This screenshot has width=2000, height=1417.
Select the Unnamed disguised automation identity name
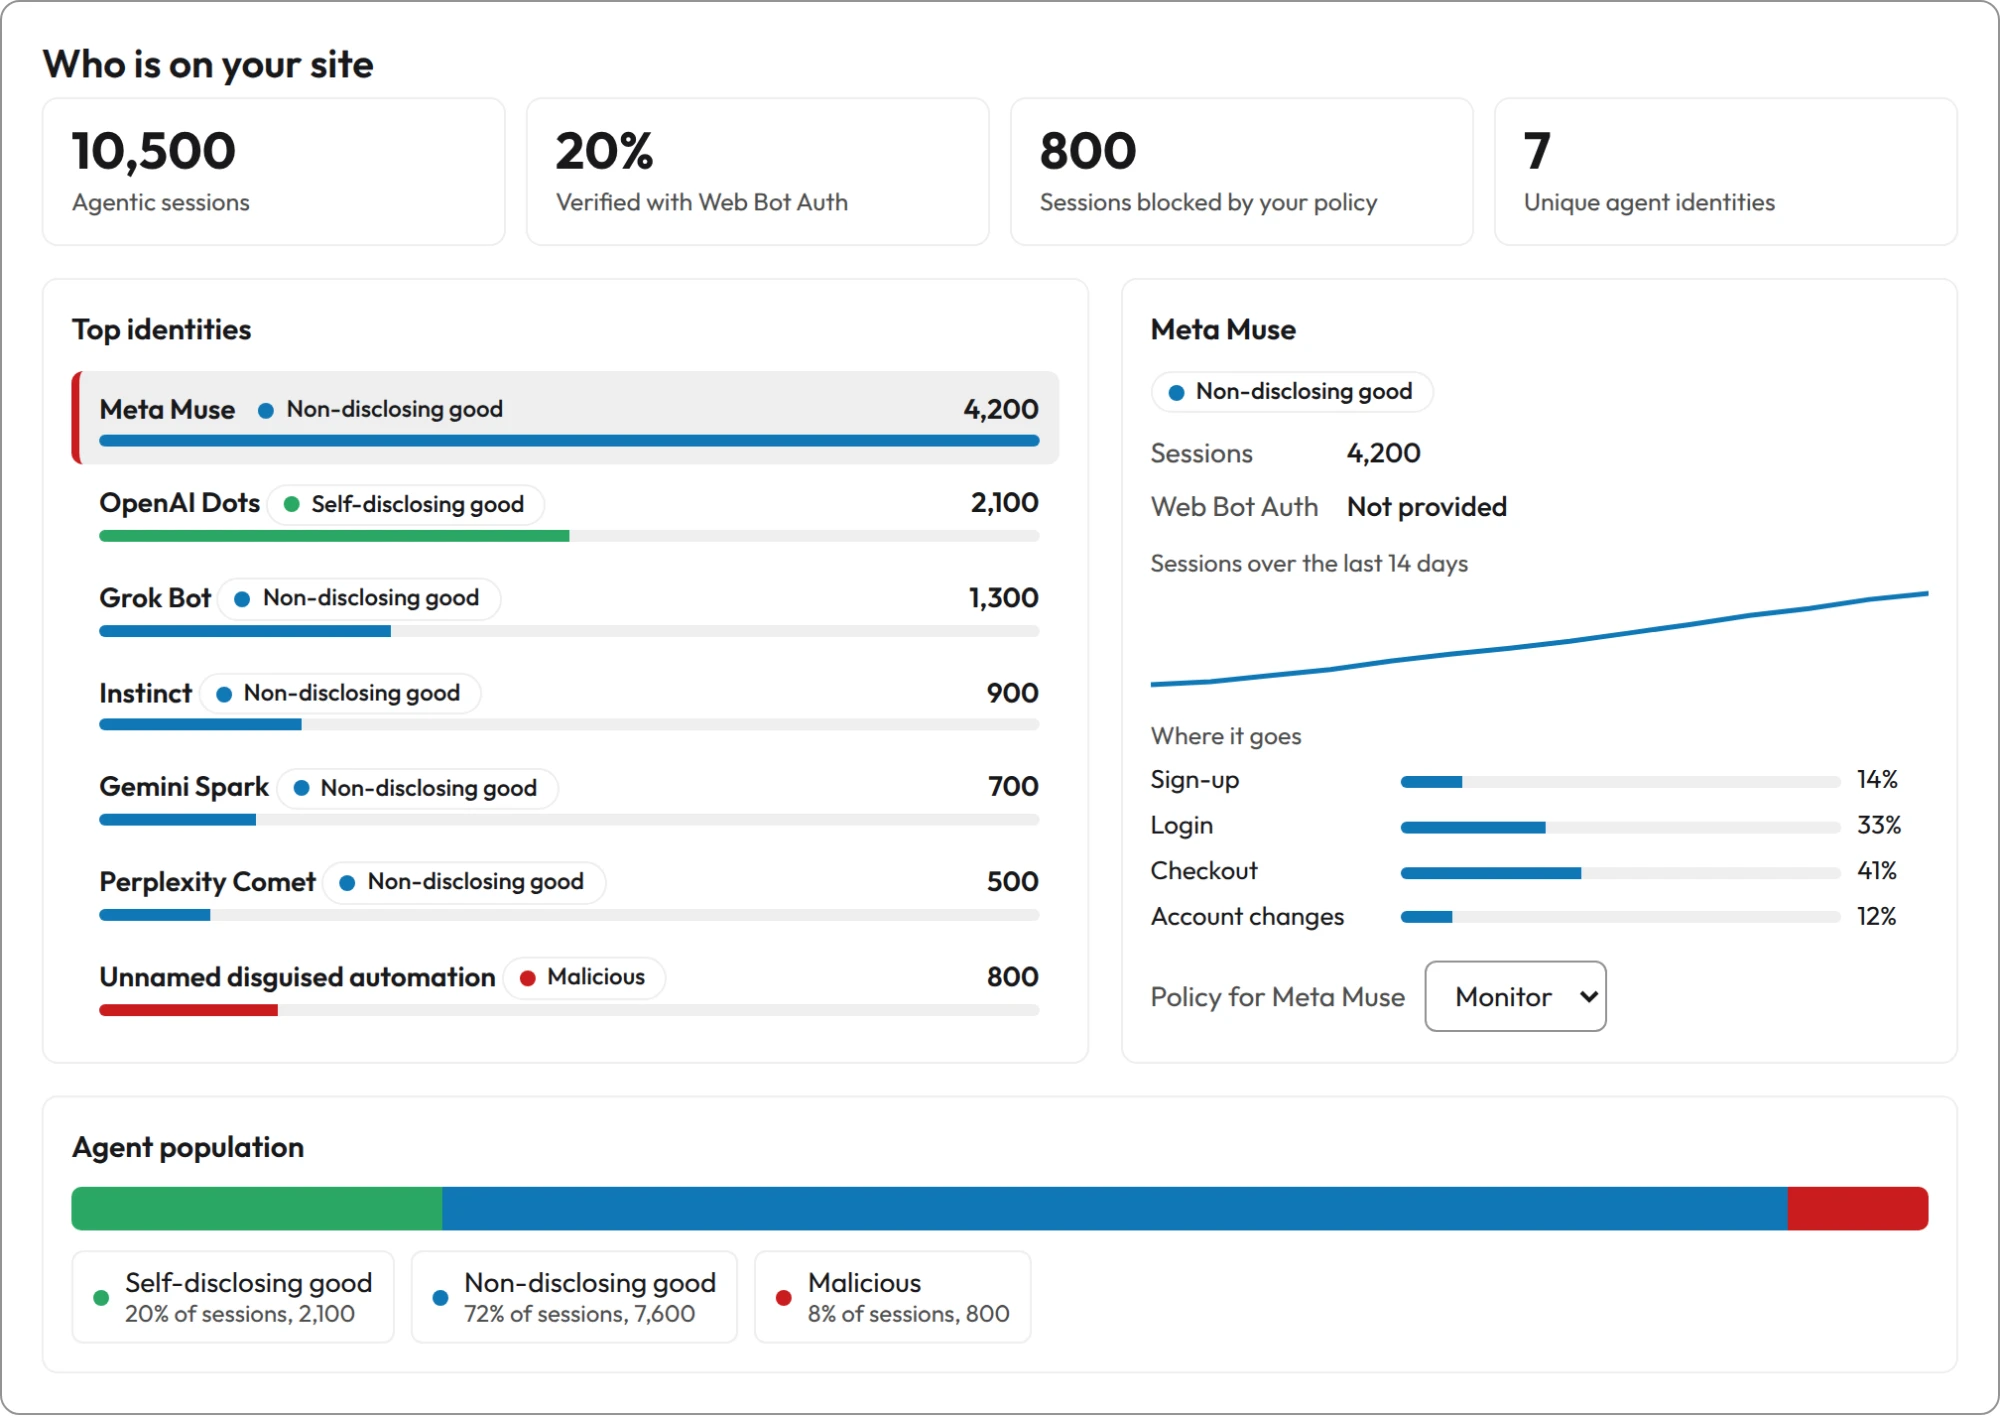point(297,977)
